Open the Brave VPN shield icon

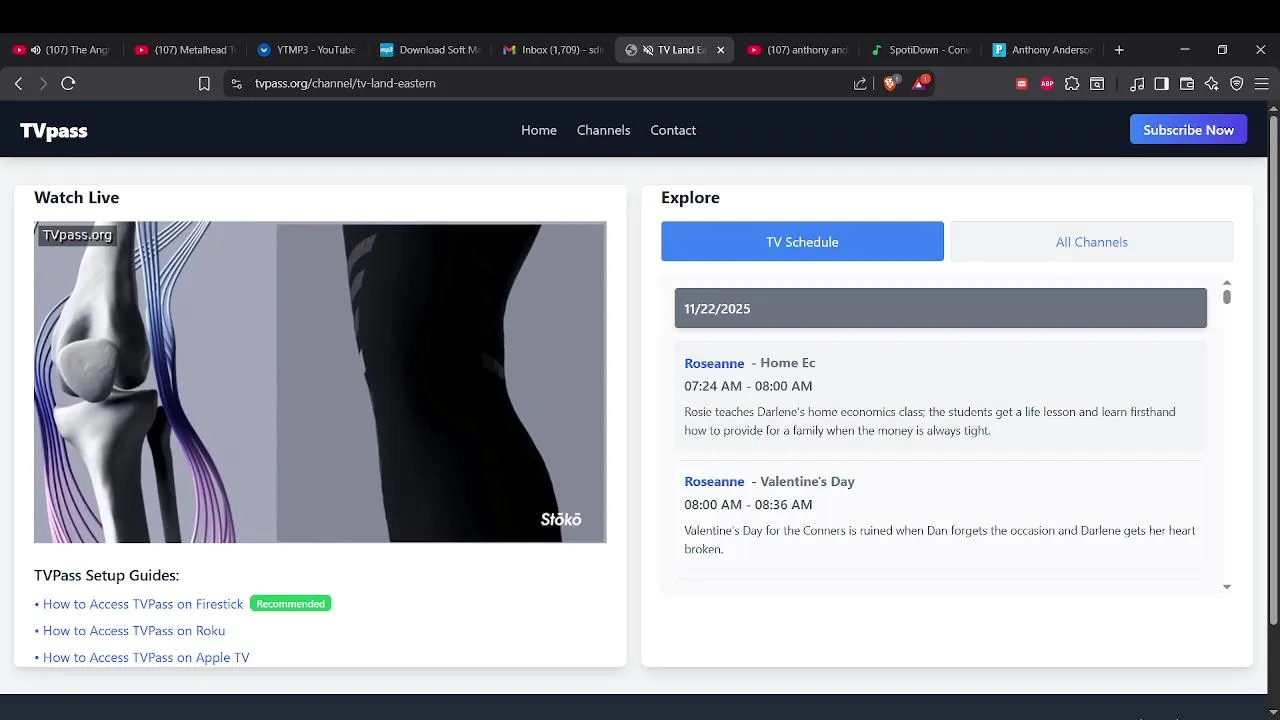click(1237, 84)
